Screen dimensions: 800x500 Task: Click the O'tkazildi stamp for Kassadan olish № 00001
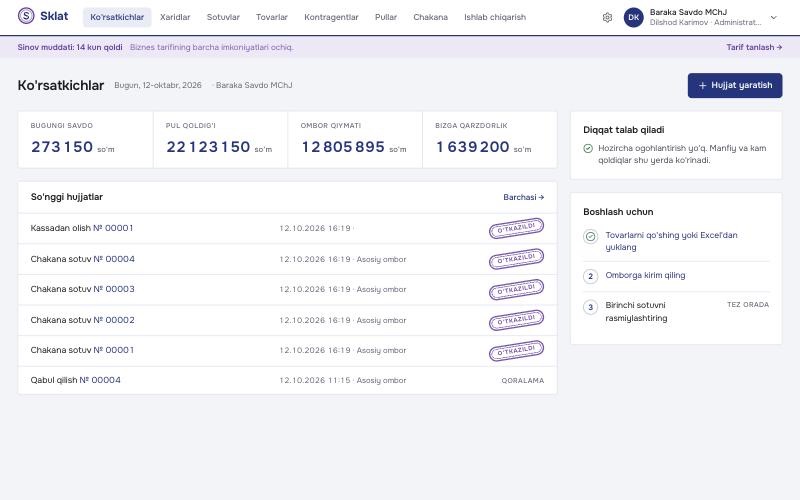tap(516, 228)
